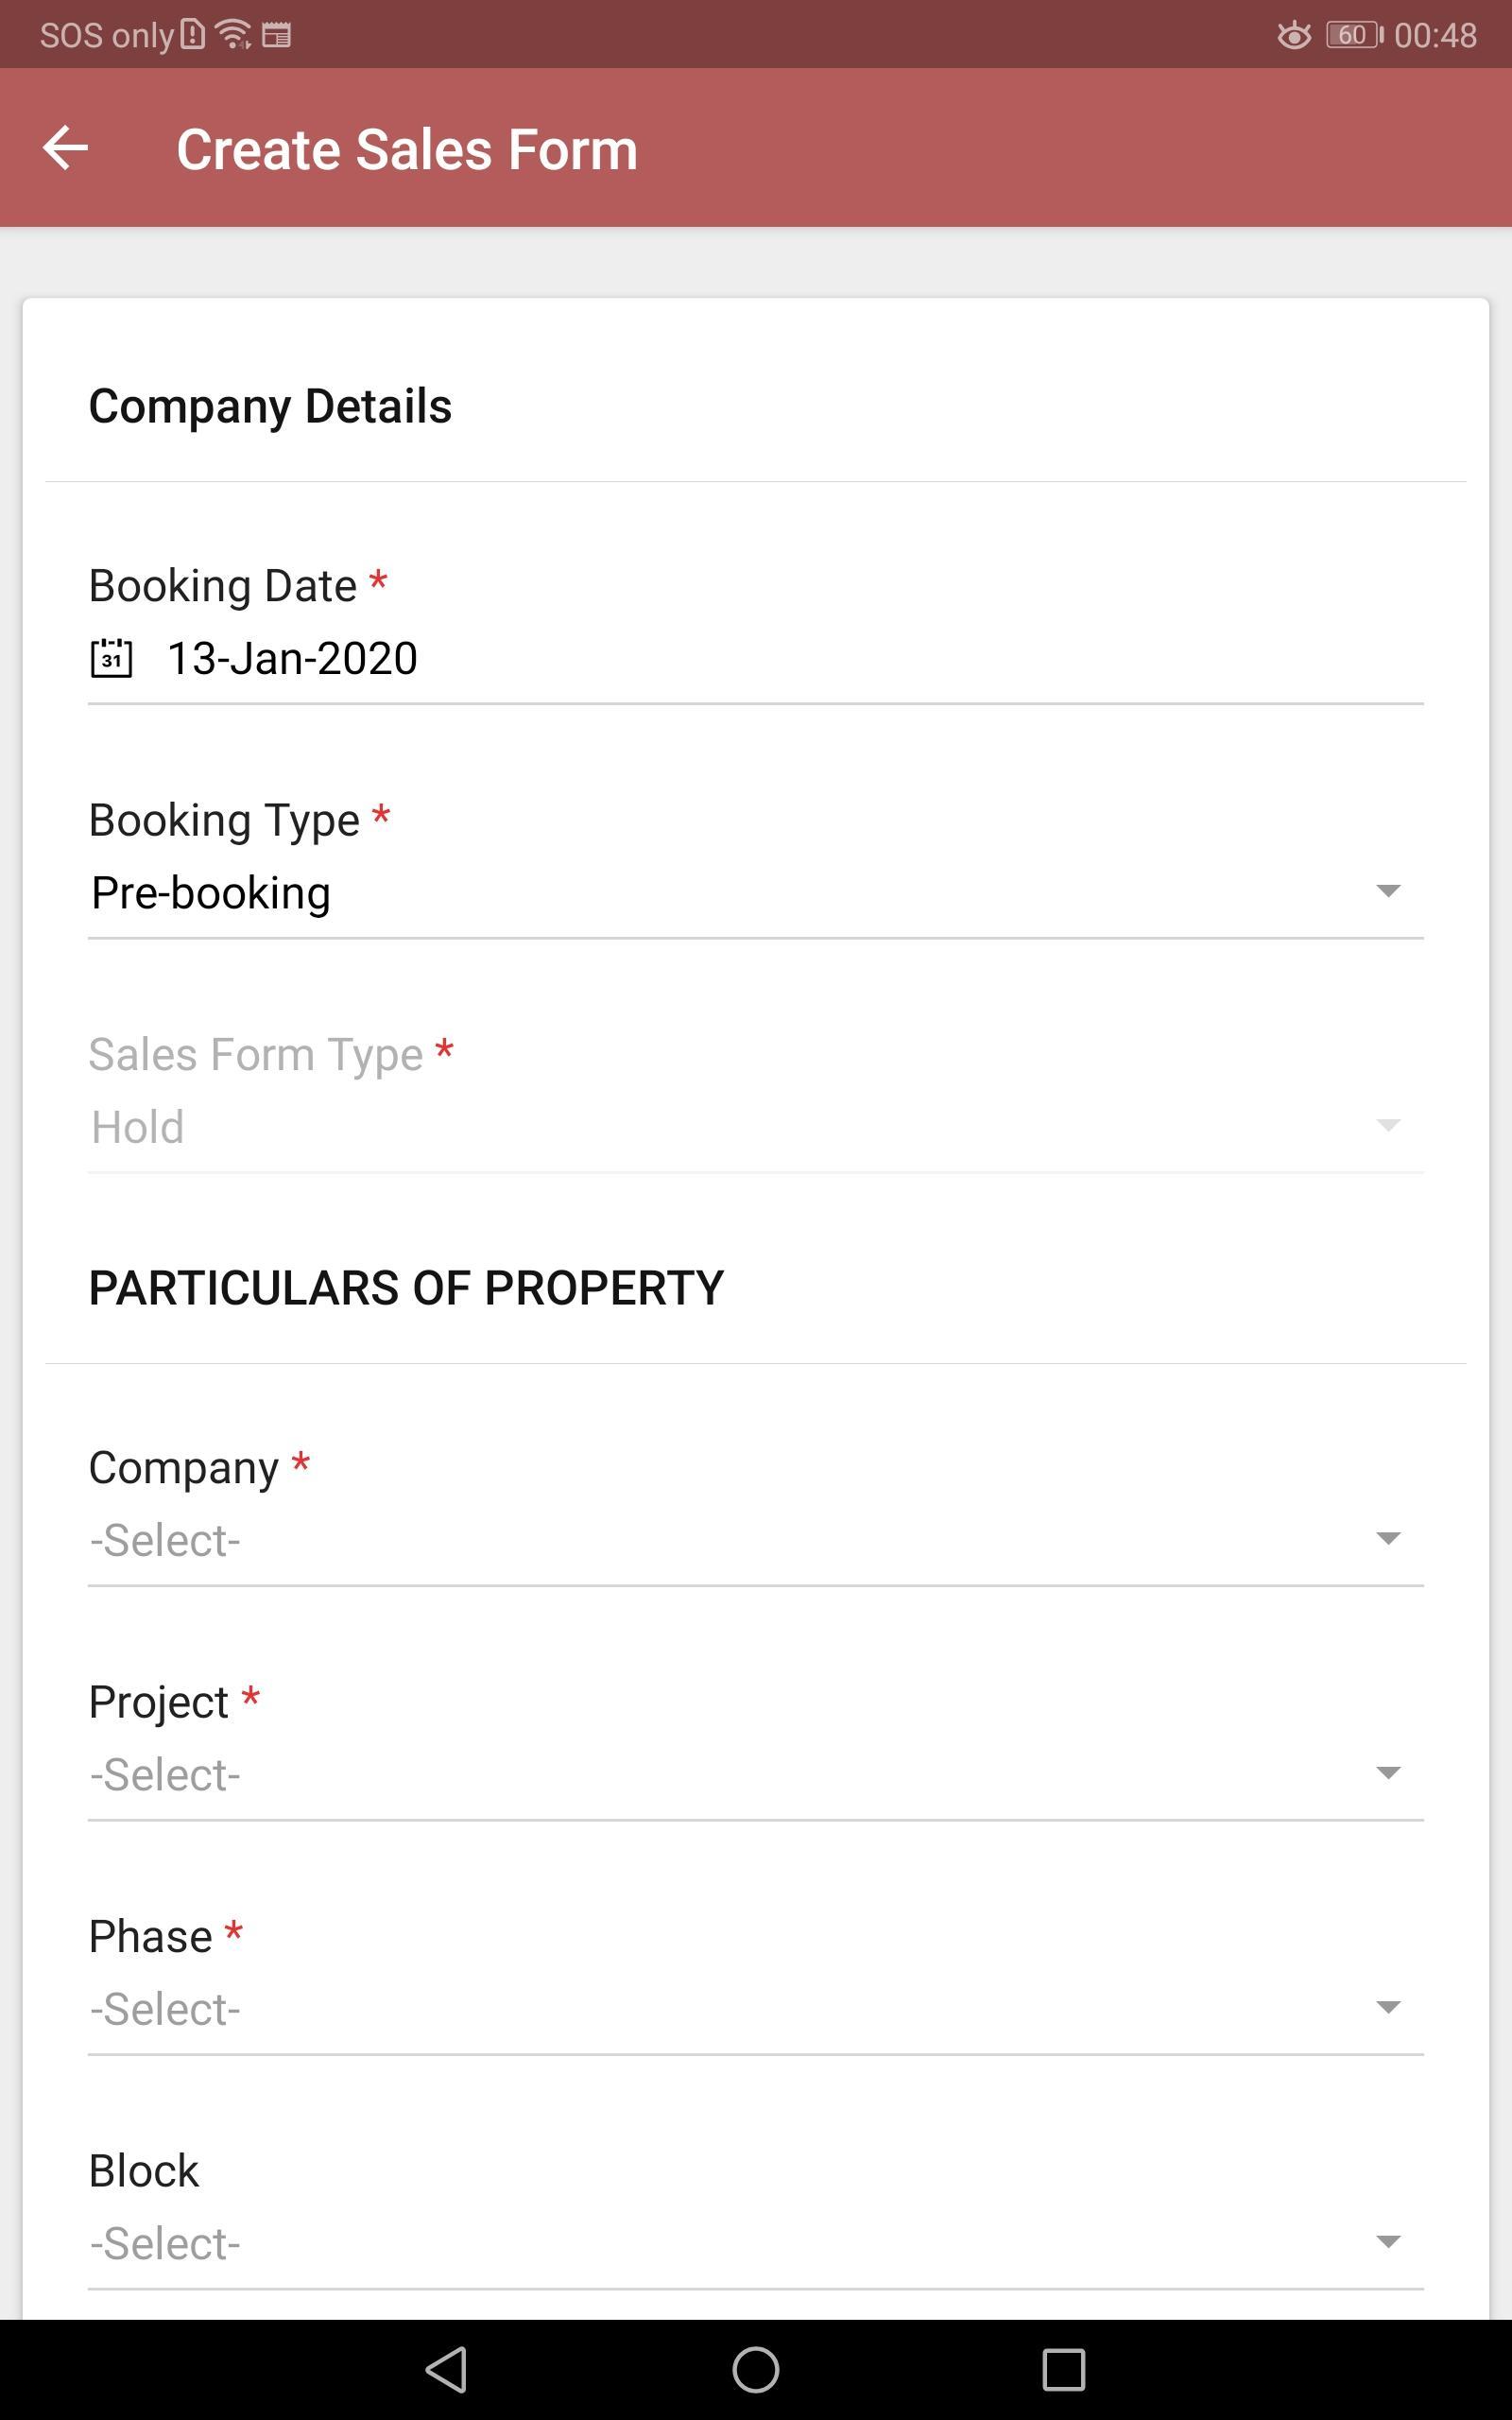The image size is (1512, 2420).
Task: Tap the Pre-booking value text
Action: click(x=211, y=893)
